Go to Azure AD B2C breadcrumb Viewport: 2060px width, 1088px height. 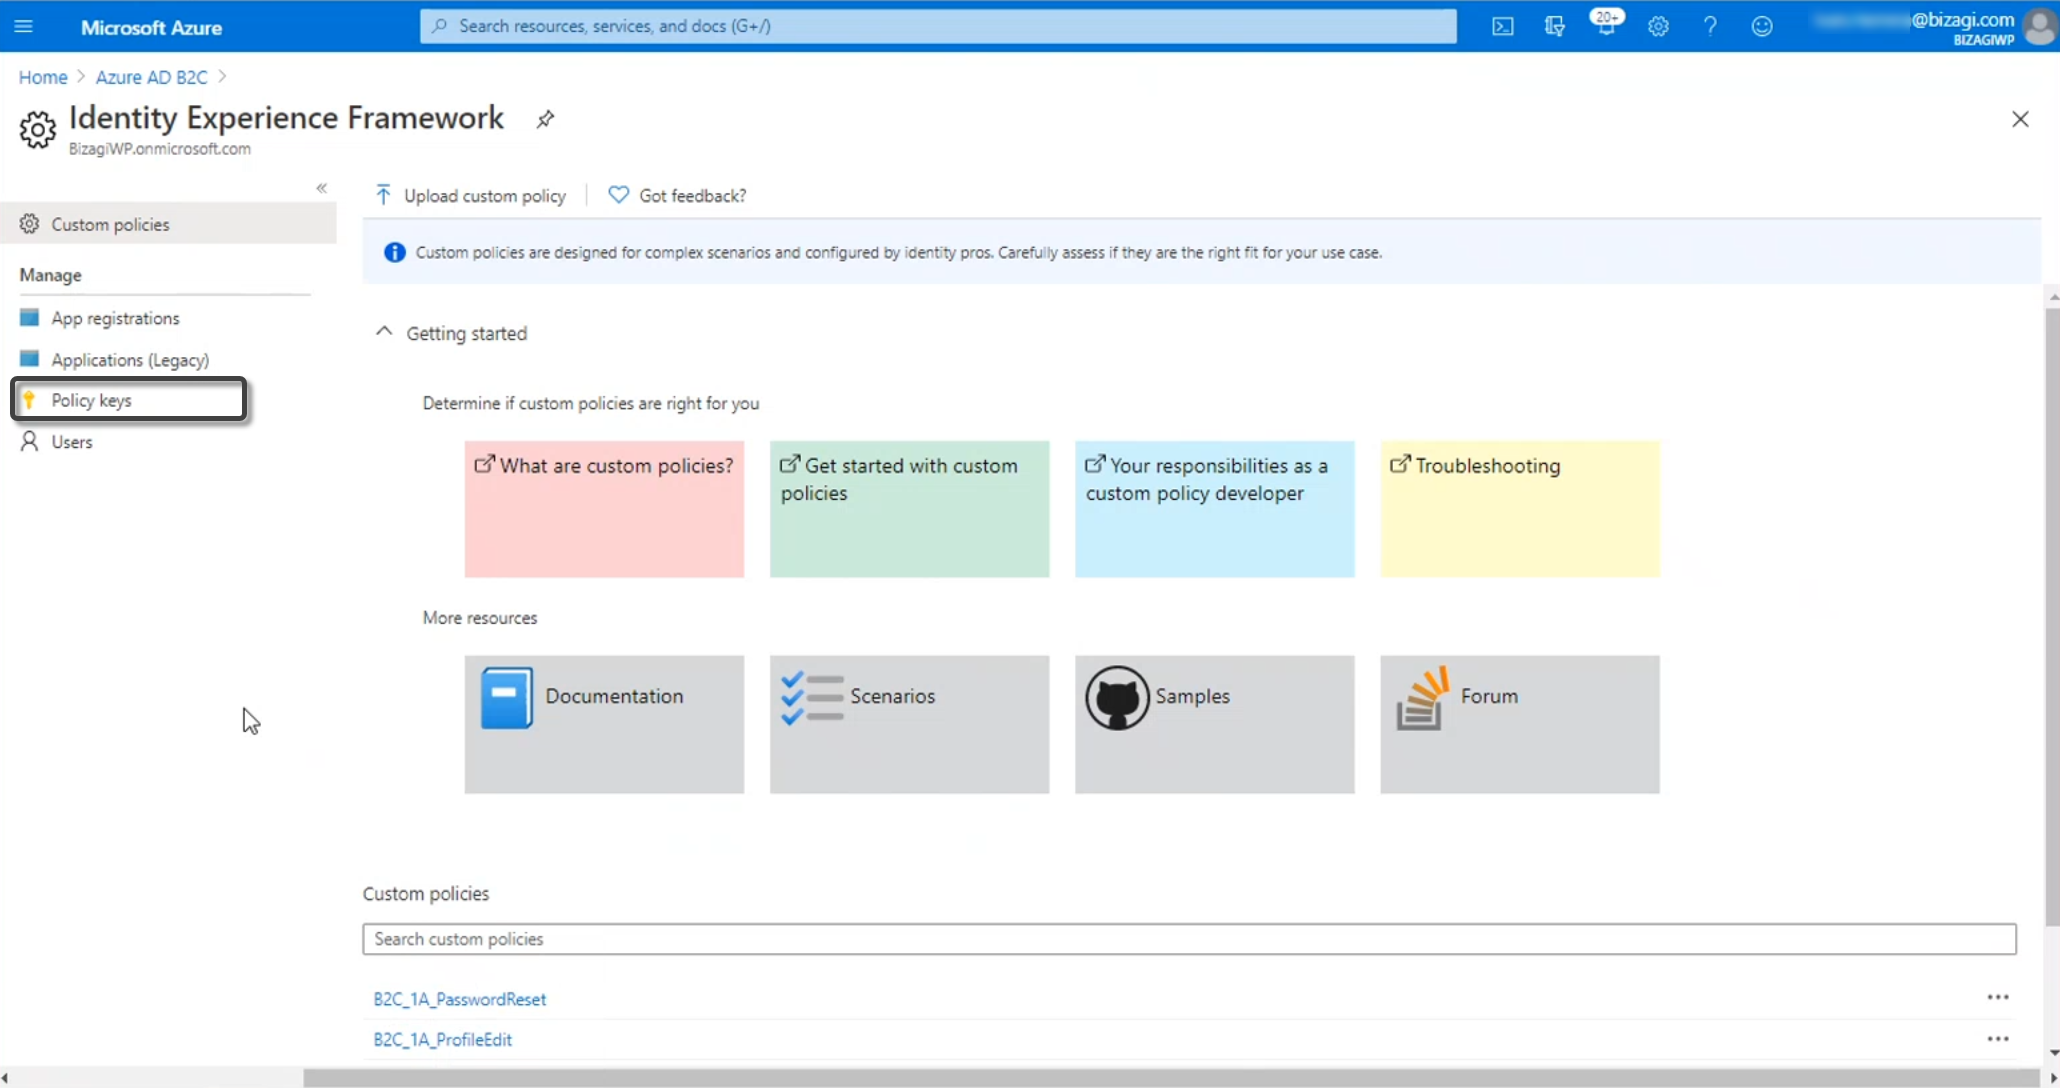pos(151,77)
